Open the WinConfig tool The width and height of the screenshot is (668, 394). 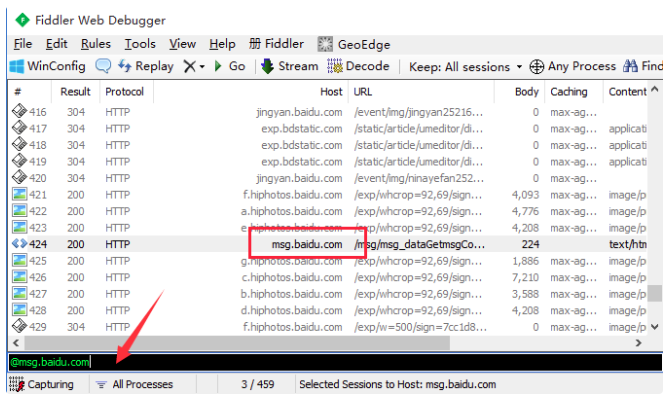(47, 66)
